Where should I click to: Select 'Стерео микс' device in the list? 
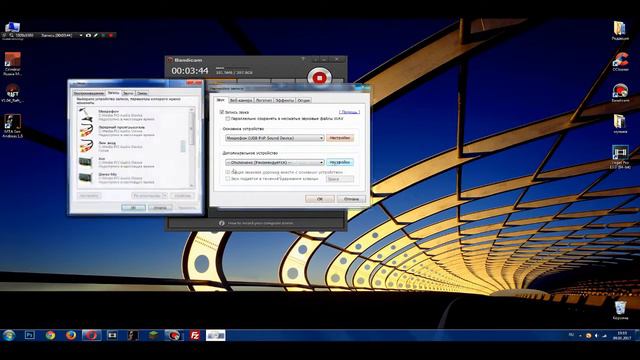tap(133, 178)
